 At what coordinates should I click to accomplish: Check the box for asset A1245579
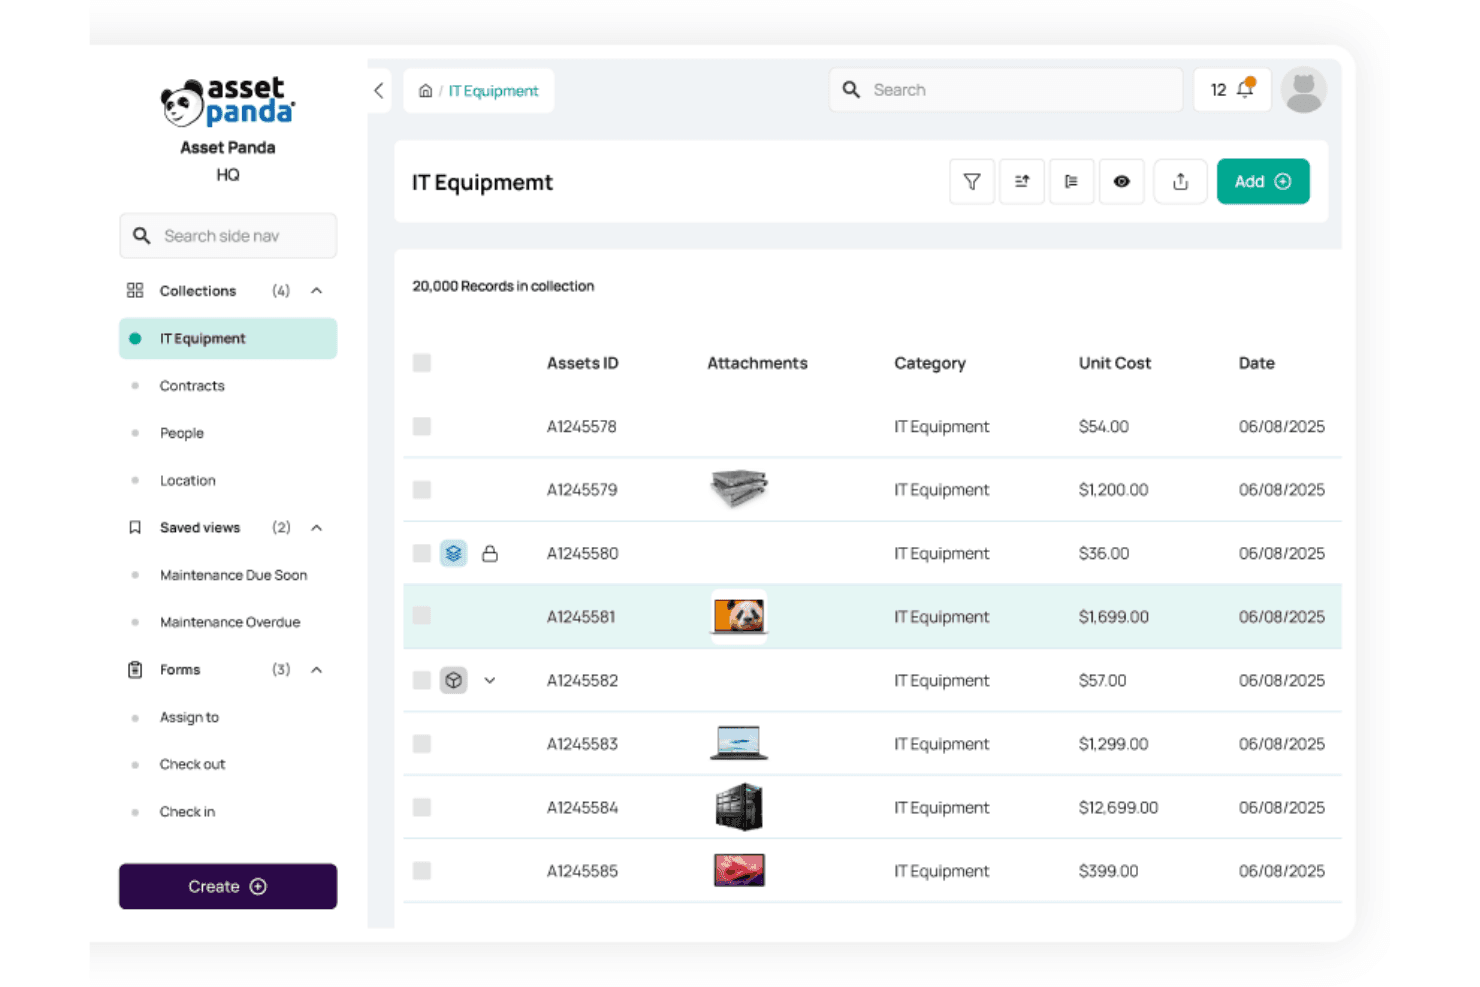tap(422, 490)
